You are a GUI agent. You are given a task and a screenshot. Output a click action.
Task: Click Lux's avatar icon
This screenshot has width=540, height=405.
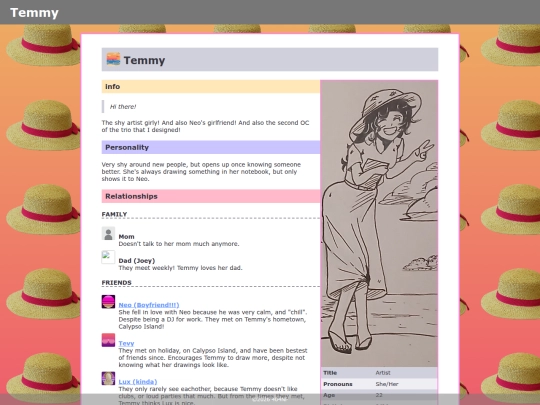pos(108,378)
